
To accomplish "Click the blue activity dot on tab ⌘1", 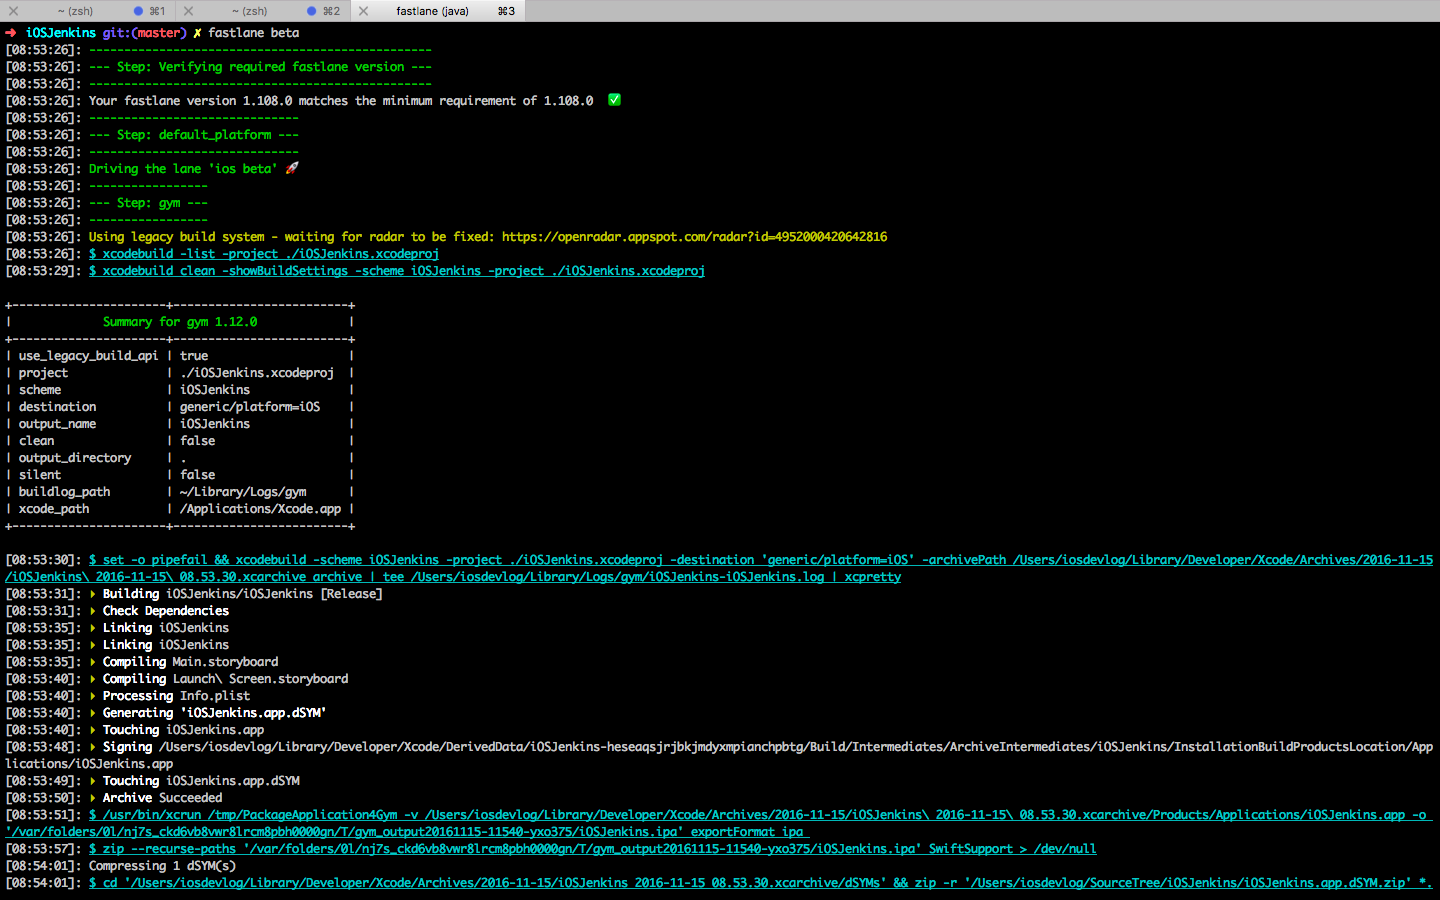I will 138,11.
